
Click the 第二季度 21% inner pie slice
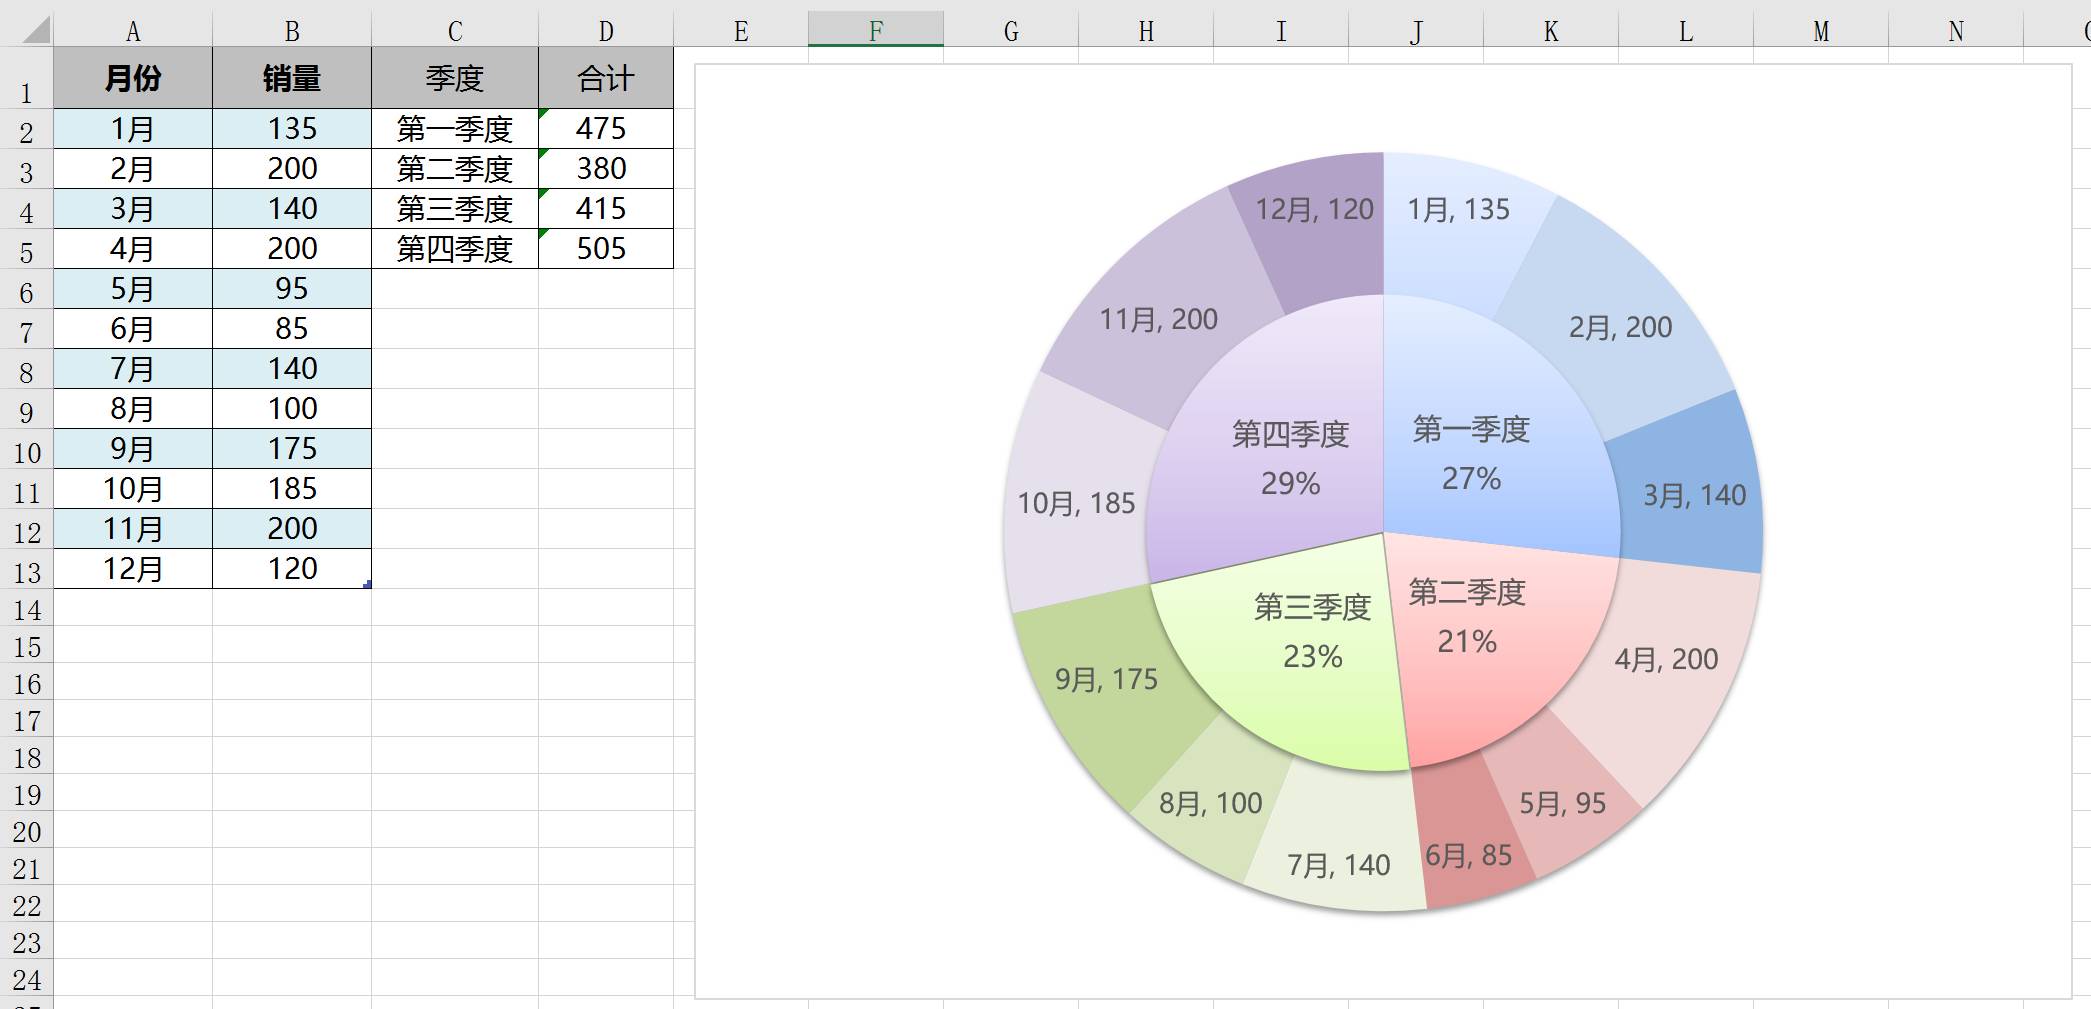1490,640
